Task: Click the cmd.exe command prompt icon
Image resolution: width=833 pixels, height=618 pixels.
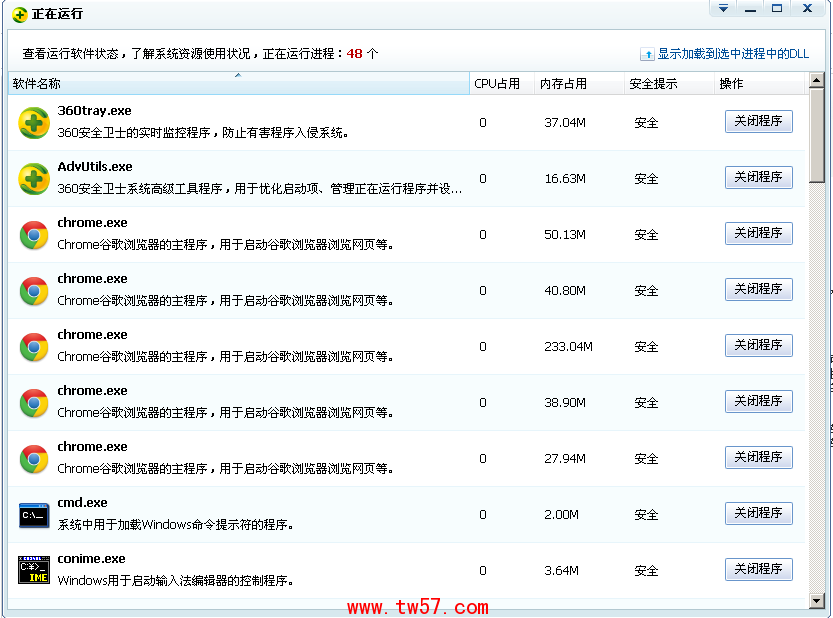Action: [x=34, y=515]
